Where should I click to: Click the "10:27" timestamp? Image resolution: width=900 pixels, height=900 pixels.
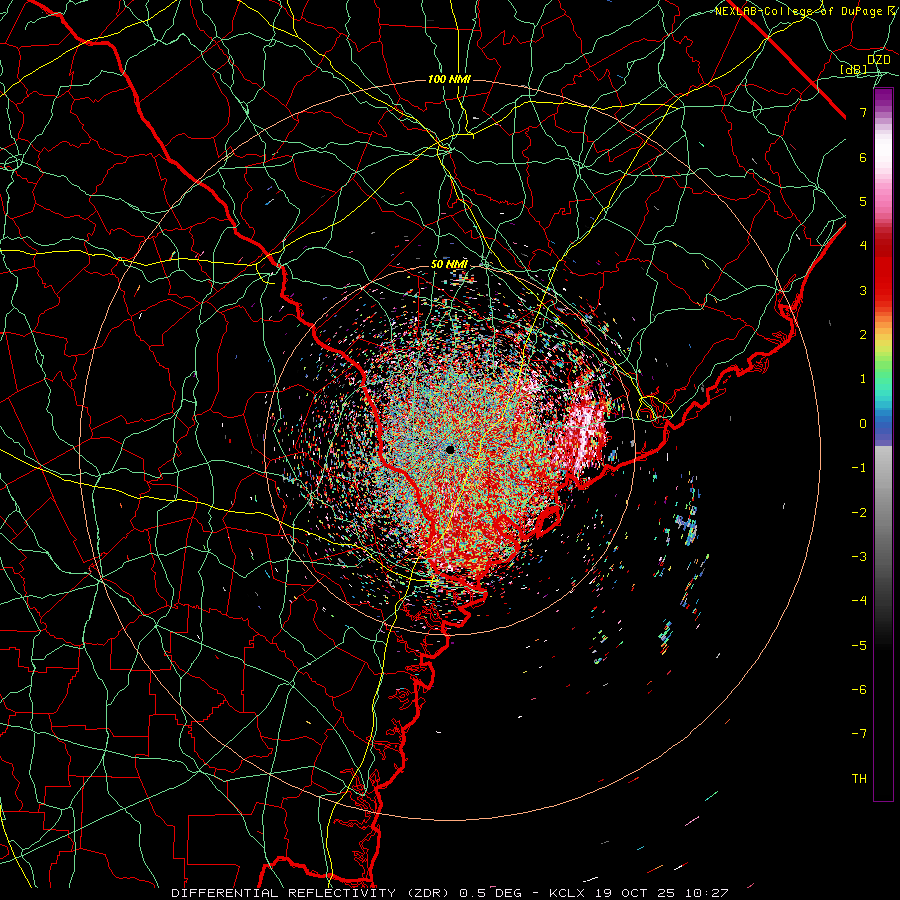point(708,893)
